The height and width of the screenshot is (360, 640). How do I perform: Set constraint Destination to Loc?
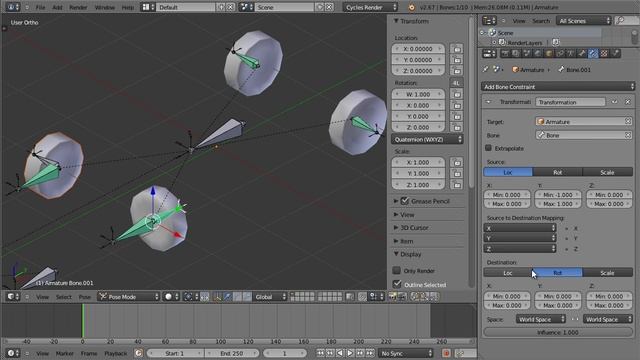coord(508,273)
